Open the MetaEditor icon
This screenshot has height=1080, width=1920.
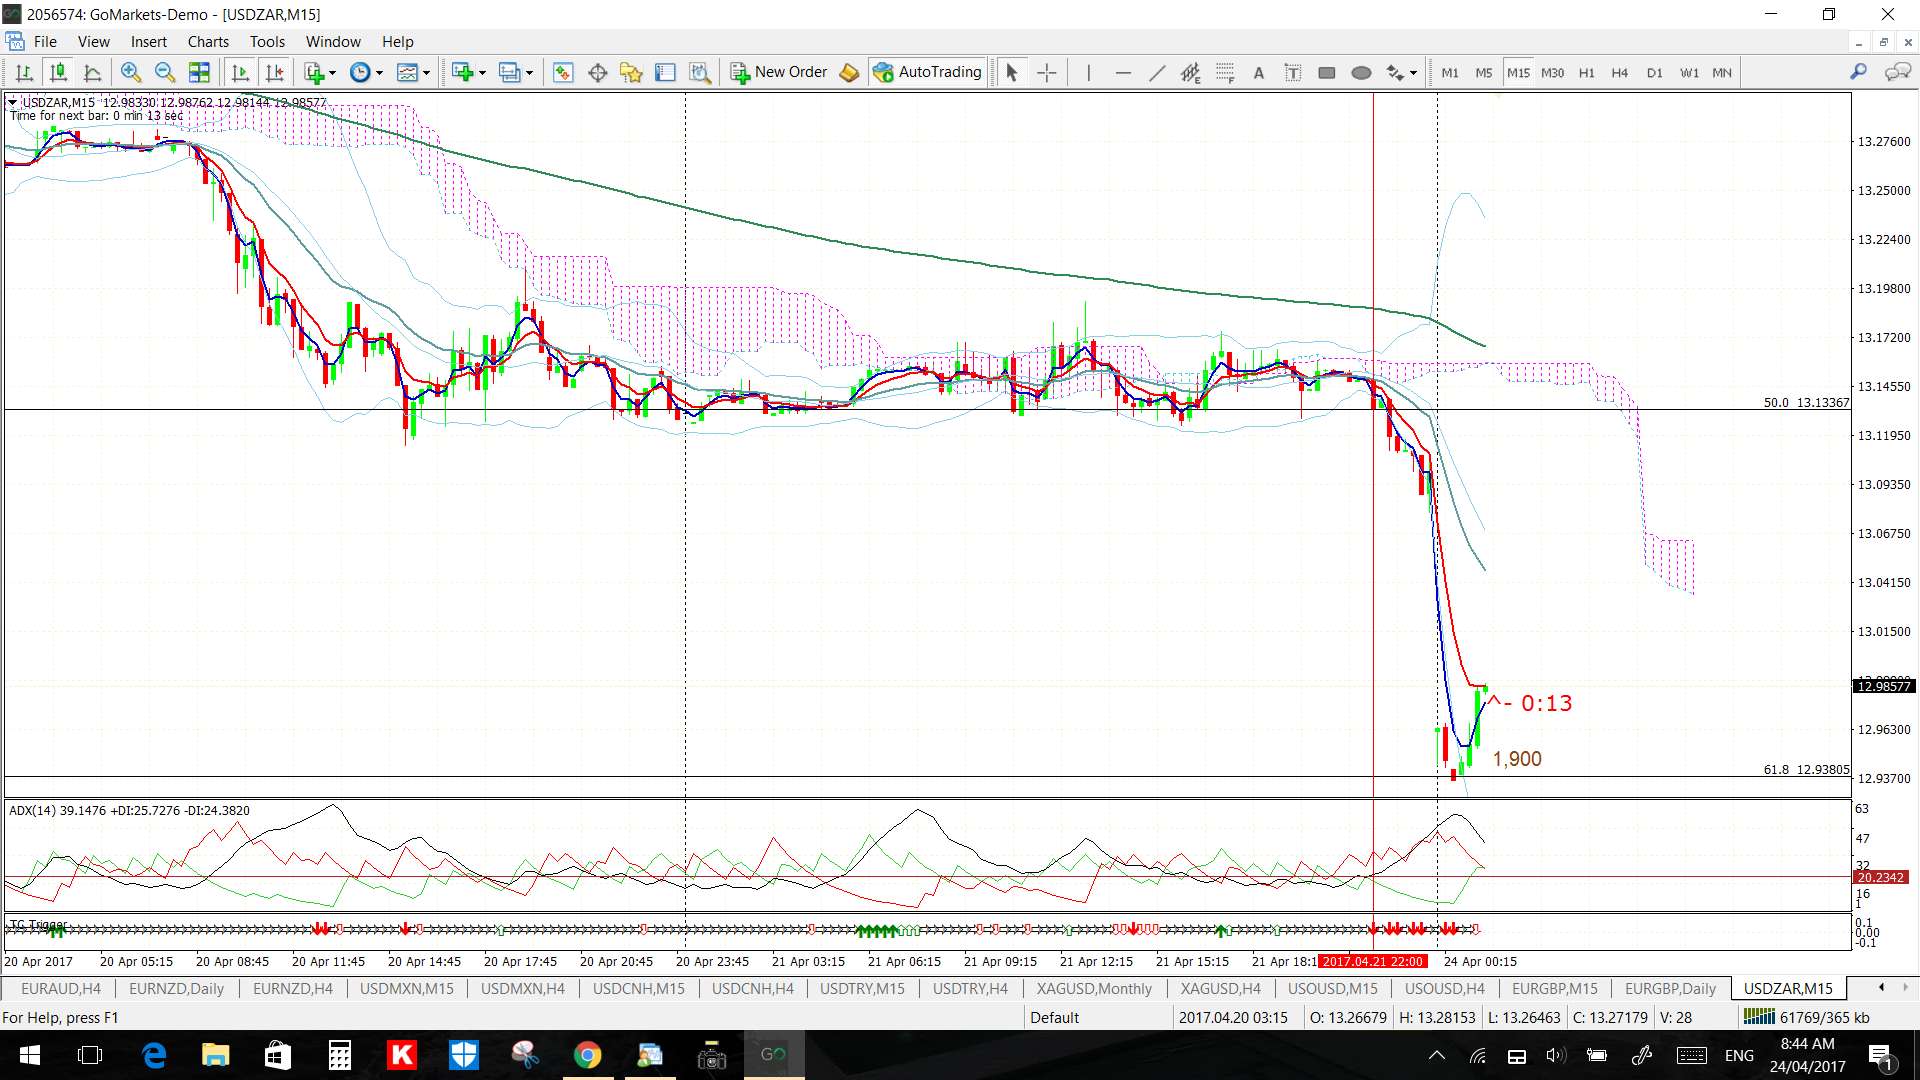(849, 72)
